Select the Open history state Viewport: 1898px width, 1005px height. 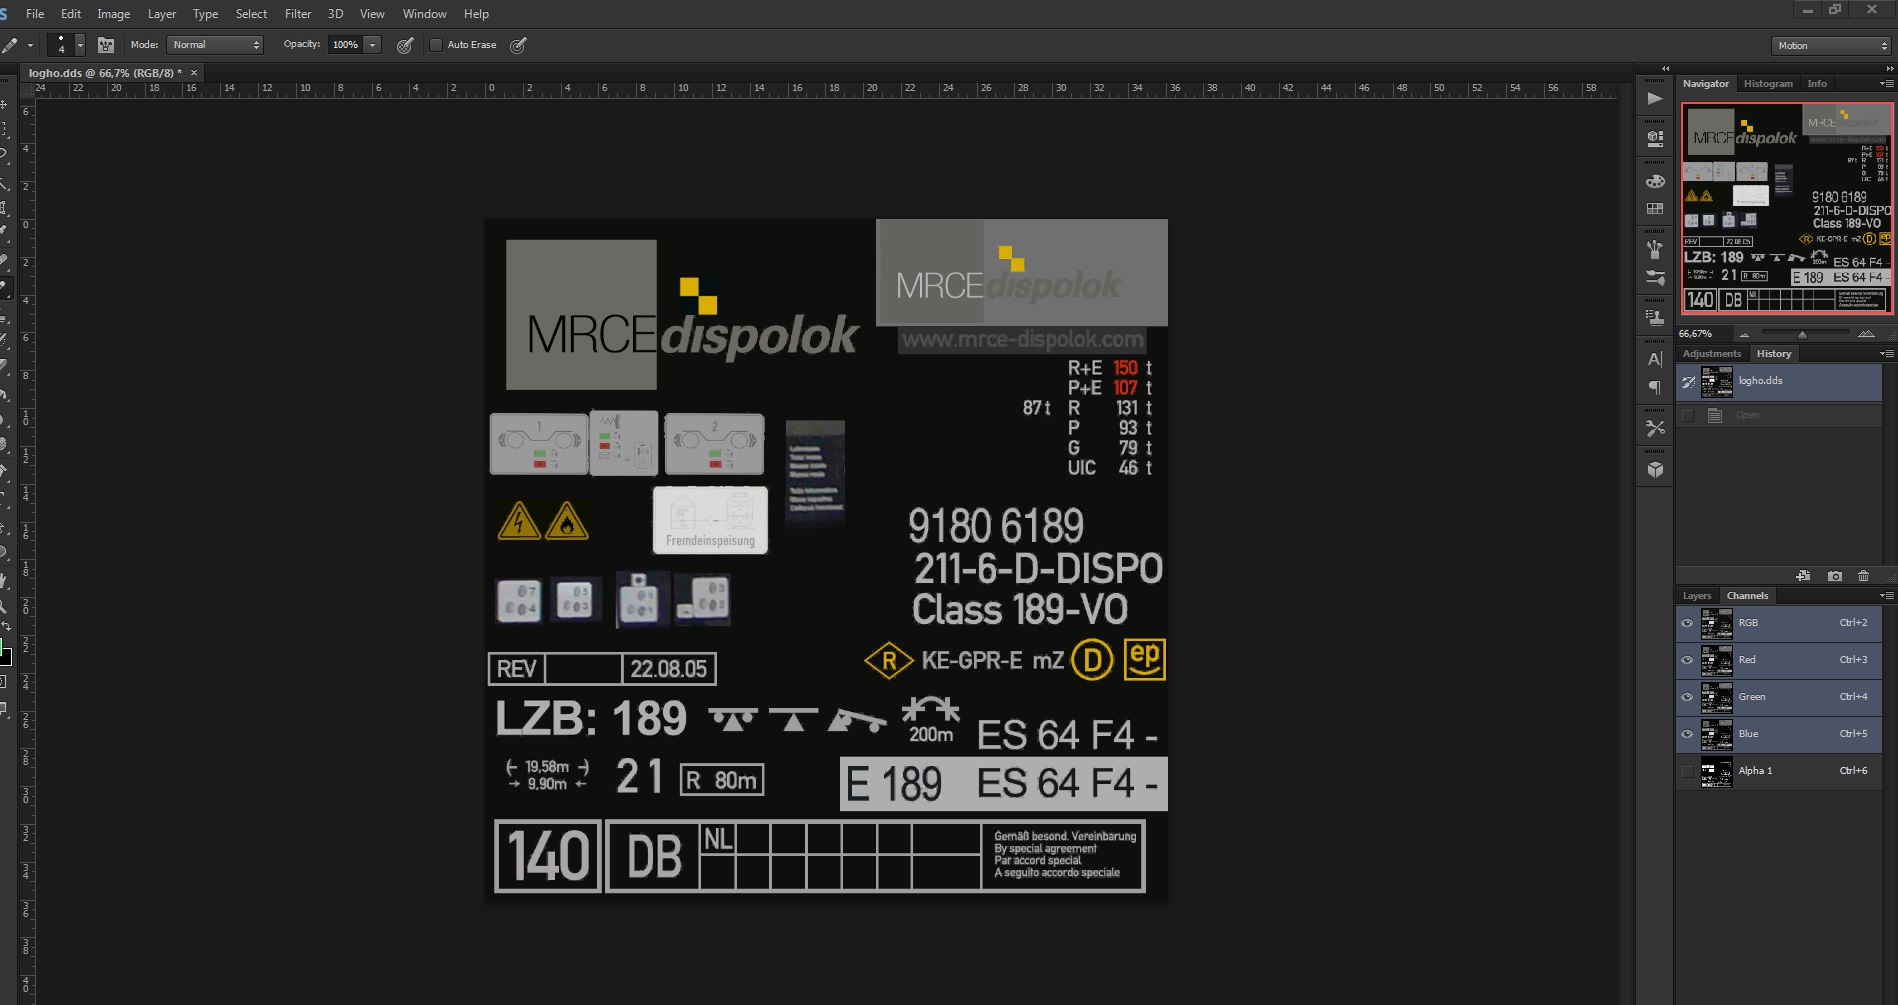pos(1779,415)
